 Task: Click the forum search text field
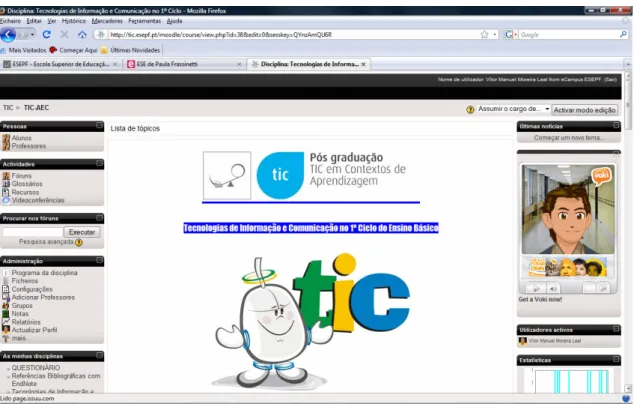coord(33,232)
